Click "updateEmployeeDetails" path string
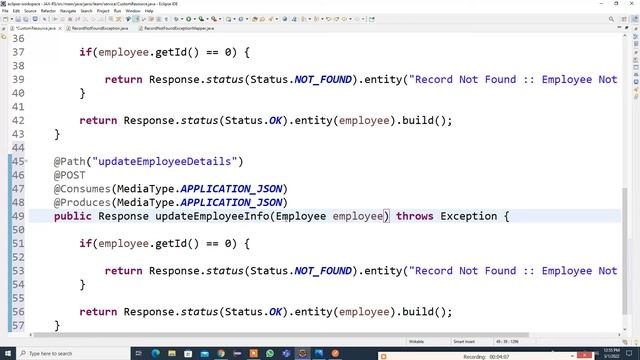The height and width of the screenshot is (360, 640). point(164,161)
